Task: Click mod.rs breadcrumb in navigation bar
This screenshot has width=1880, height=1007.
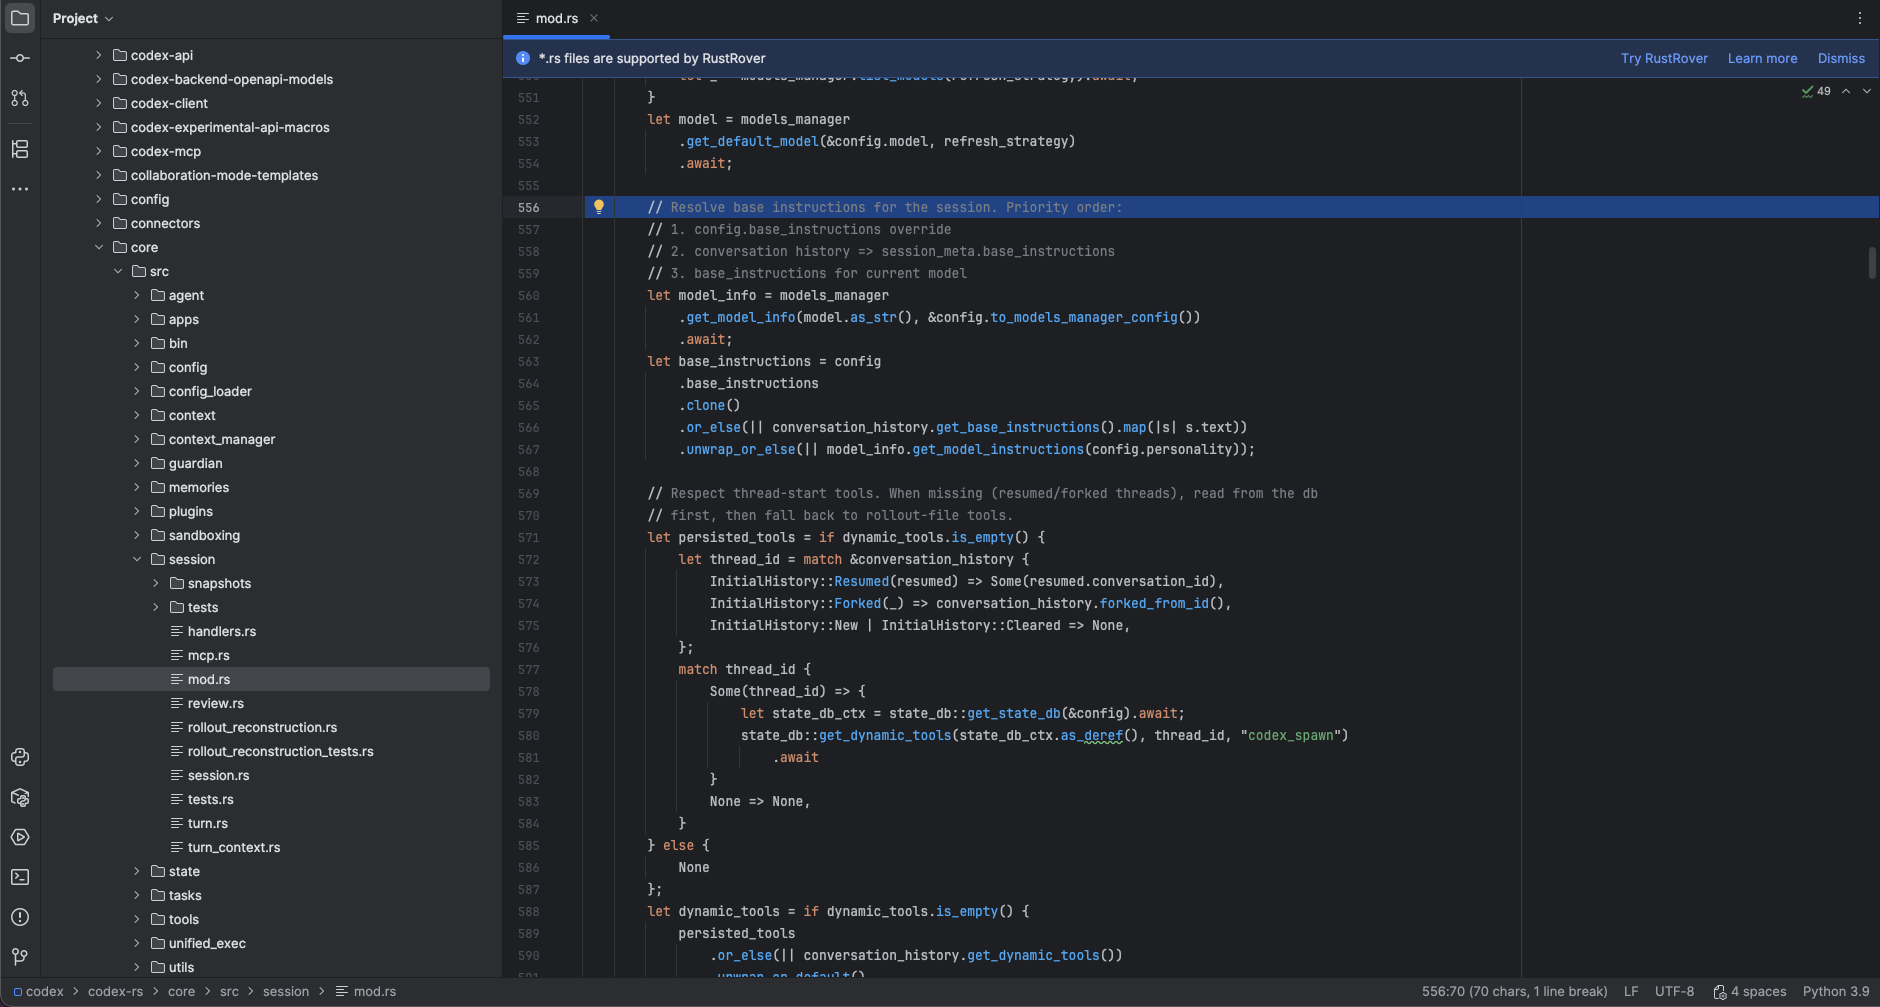Action: coord(366,992)
